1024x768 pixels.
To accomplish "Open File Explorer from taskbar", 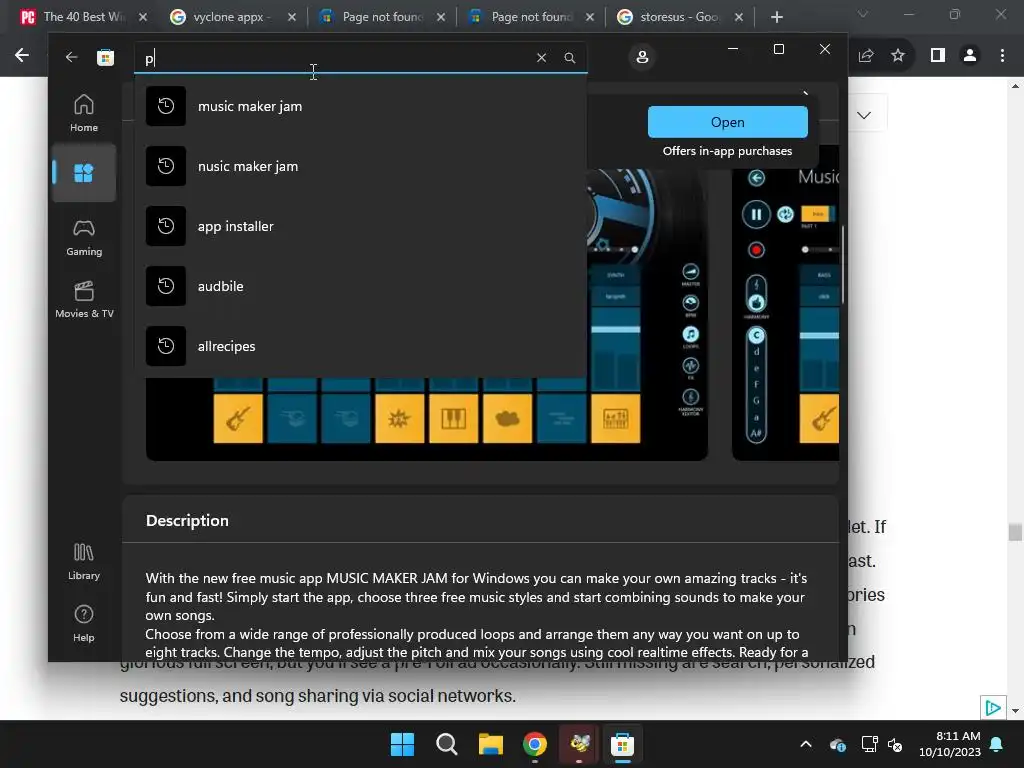I will point(490,744).
